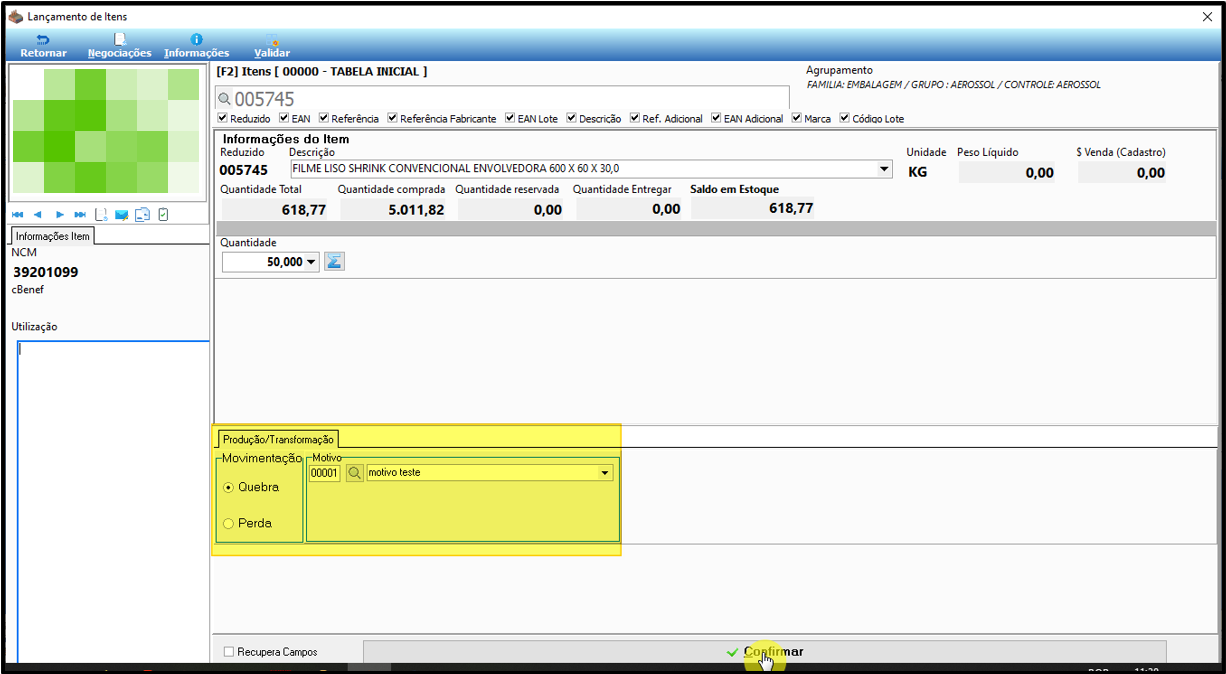
Task: Open the Quantidade dropdown arrow
Action: (311, 262)
